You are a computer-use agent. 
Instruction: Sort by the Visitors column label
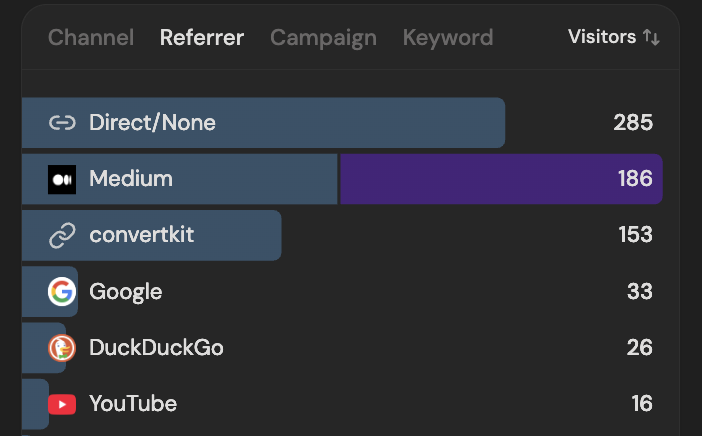click(602, 37)
